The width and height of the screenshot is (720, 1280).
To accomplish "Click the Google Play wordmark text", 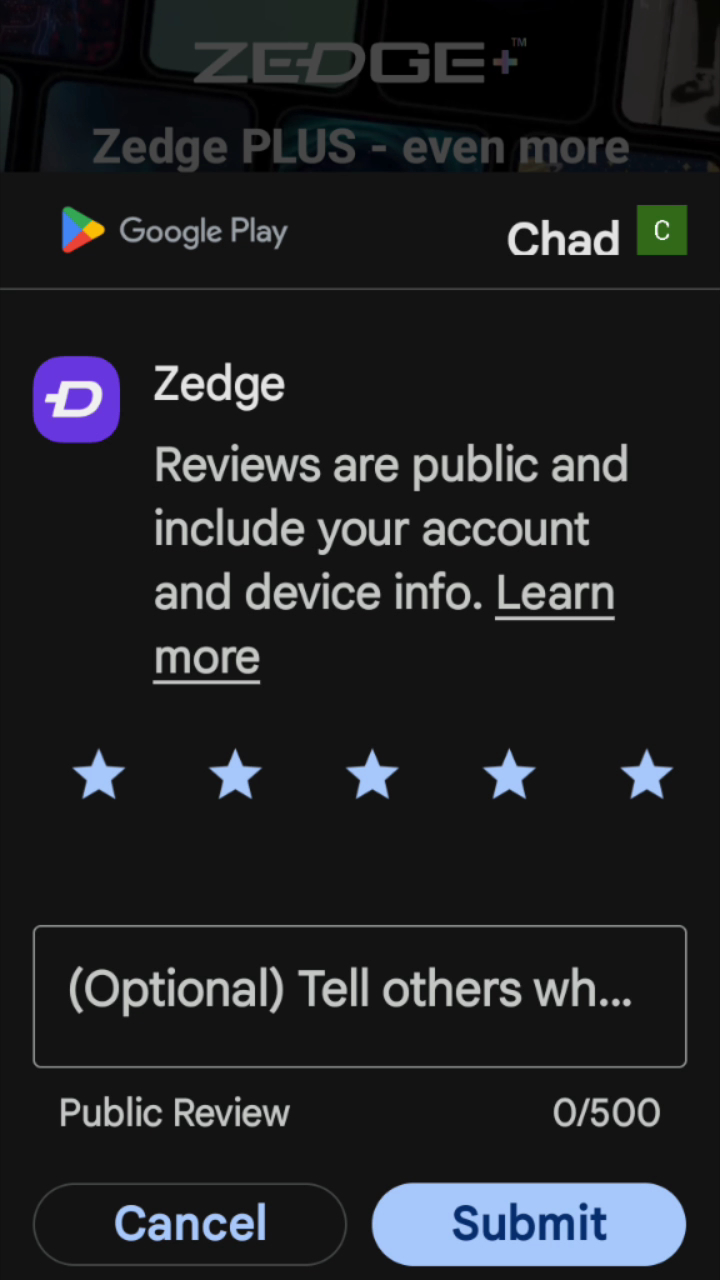I will [x=203, y=232].
